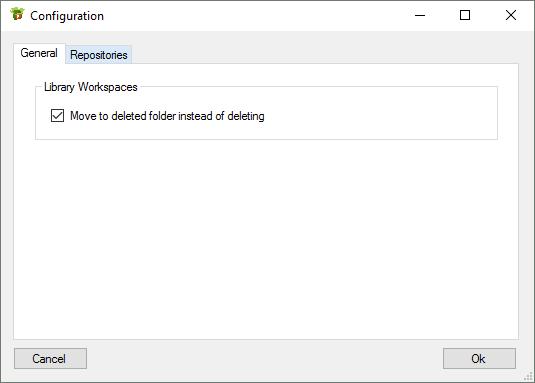
Task: Click the empty white area of the General panel
Action: coord(266,239)
